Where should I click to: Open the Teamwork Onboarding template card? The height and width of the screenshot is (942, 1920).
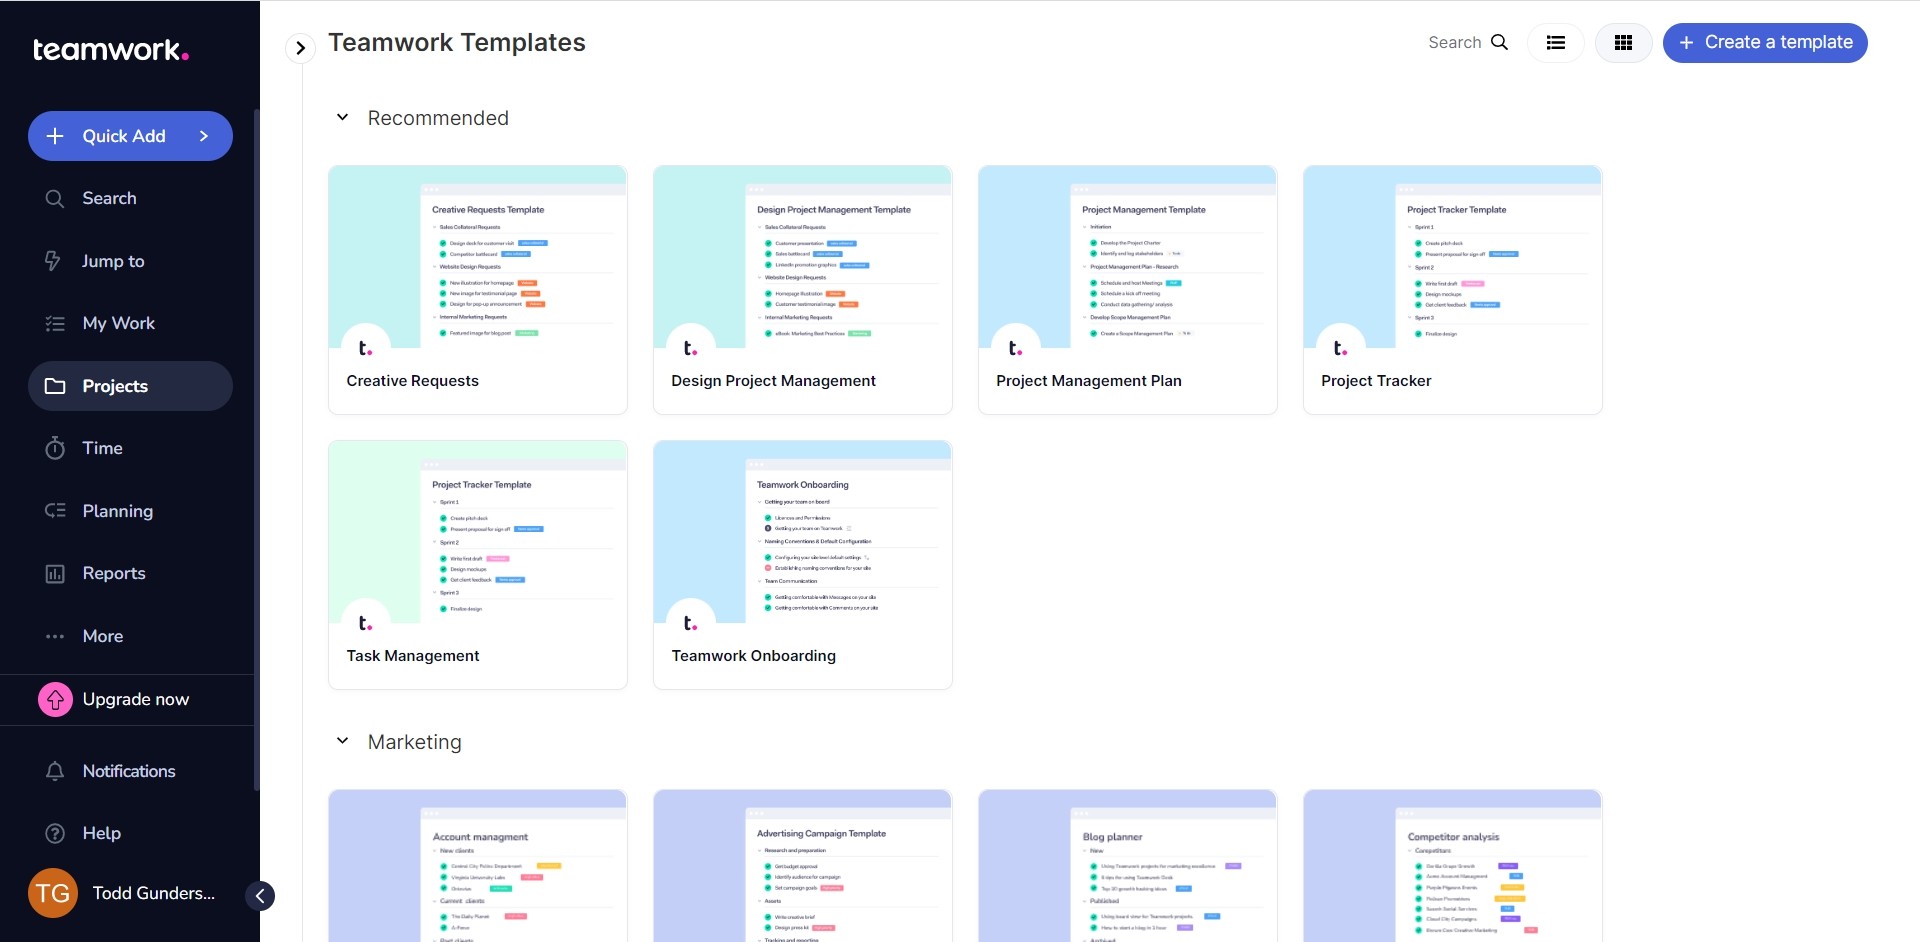click(802, 564)
